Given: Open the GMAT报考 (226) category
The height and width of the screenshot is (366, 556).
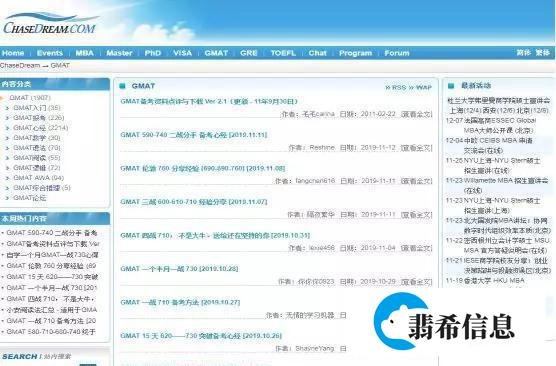Looking at the screenshot, I should coord(39,118).
